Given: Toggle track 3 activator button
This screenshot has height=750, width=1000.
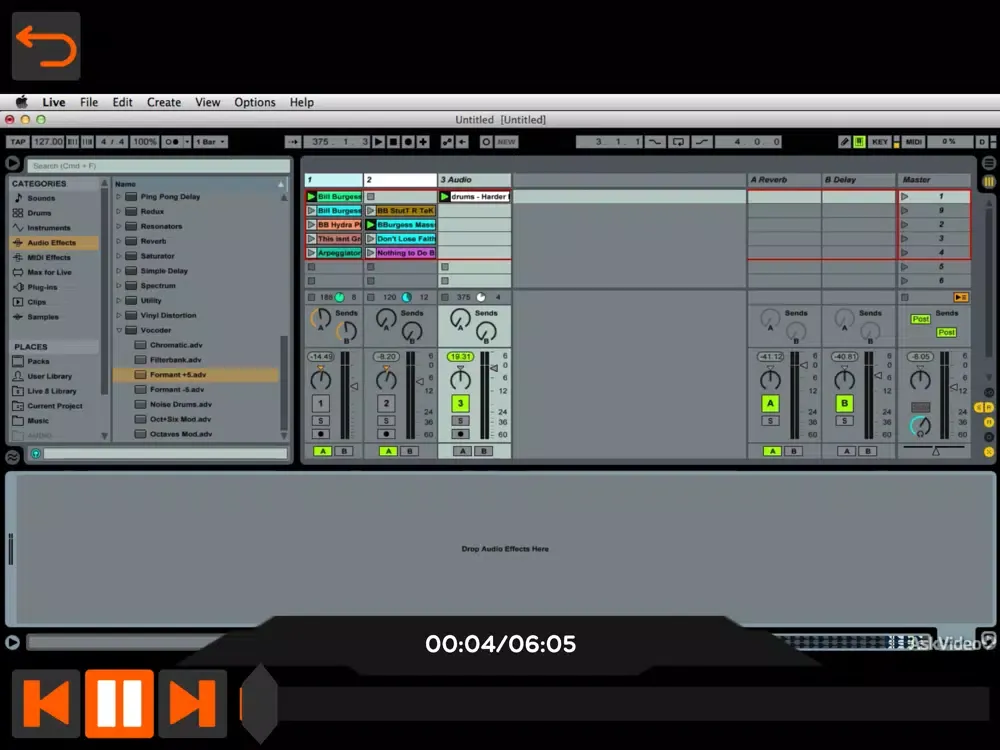Looking at the screenshot, I should (460, 403).
